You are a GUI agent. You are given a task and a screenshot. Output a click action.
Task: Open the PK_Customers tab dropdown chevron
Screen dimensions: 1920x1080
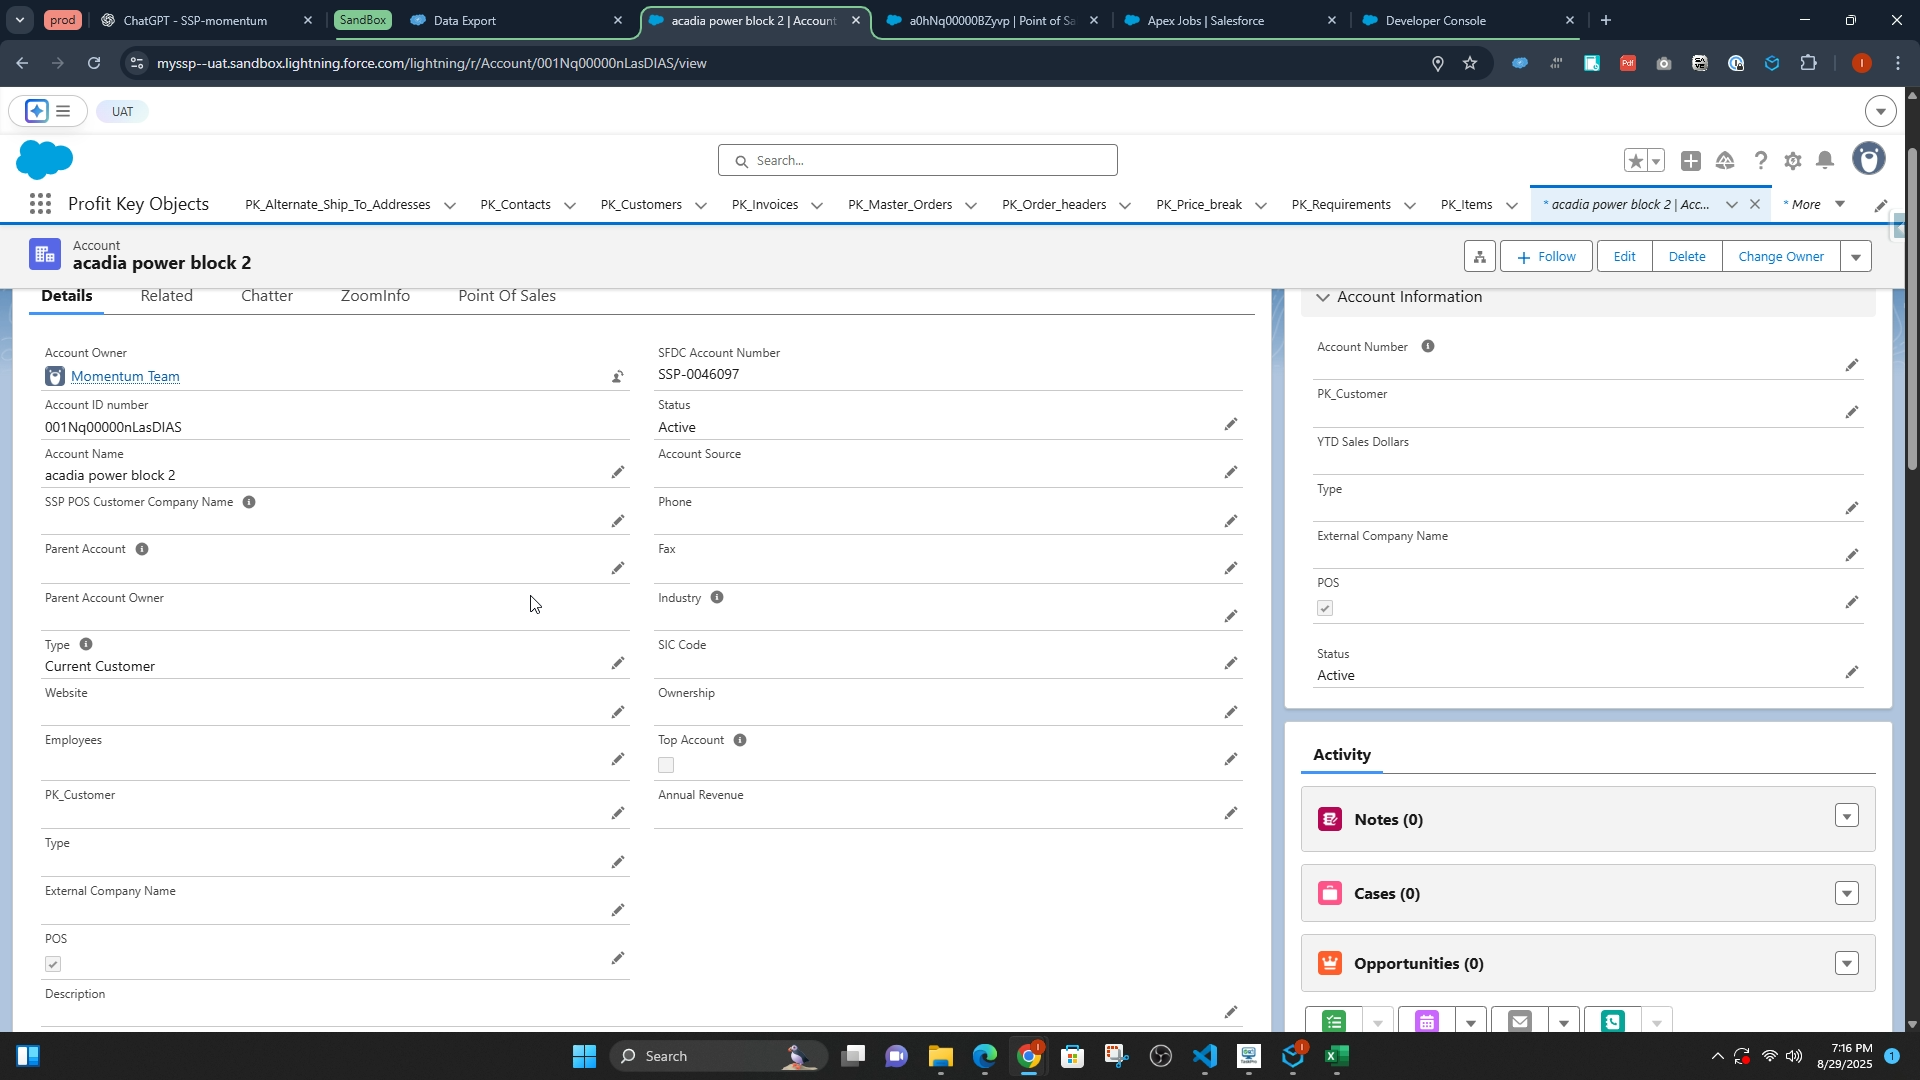[x=701, y=206]
